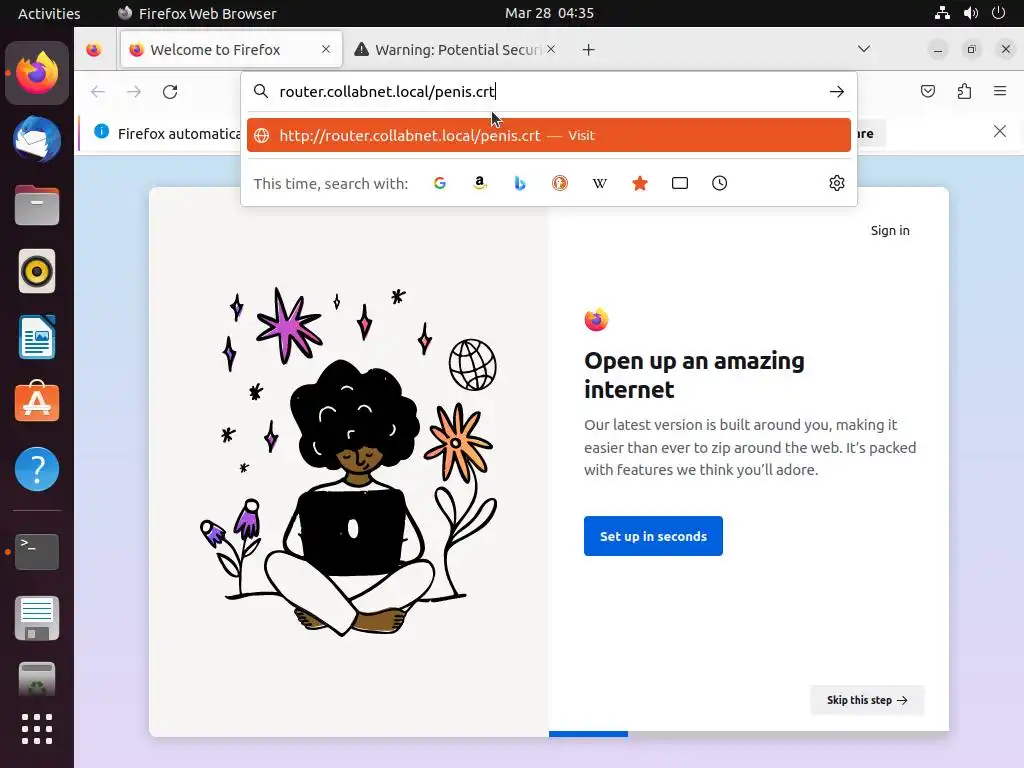Screen dimensions: 1024x768
Task: Search open tabs via the tabs icon
Action: click(x=680, y=184)
